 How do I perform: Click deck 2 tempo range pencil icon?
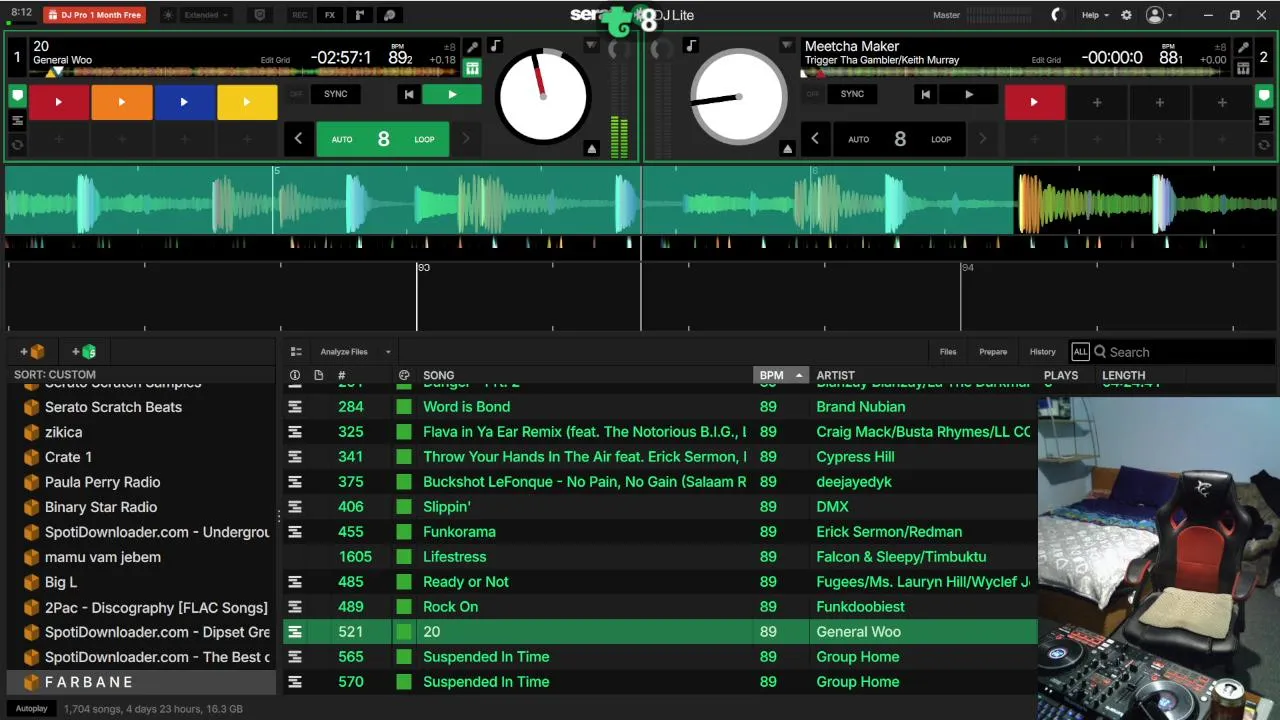point(1243,47)
